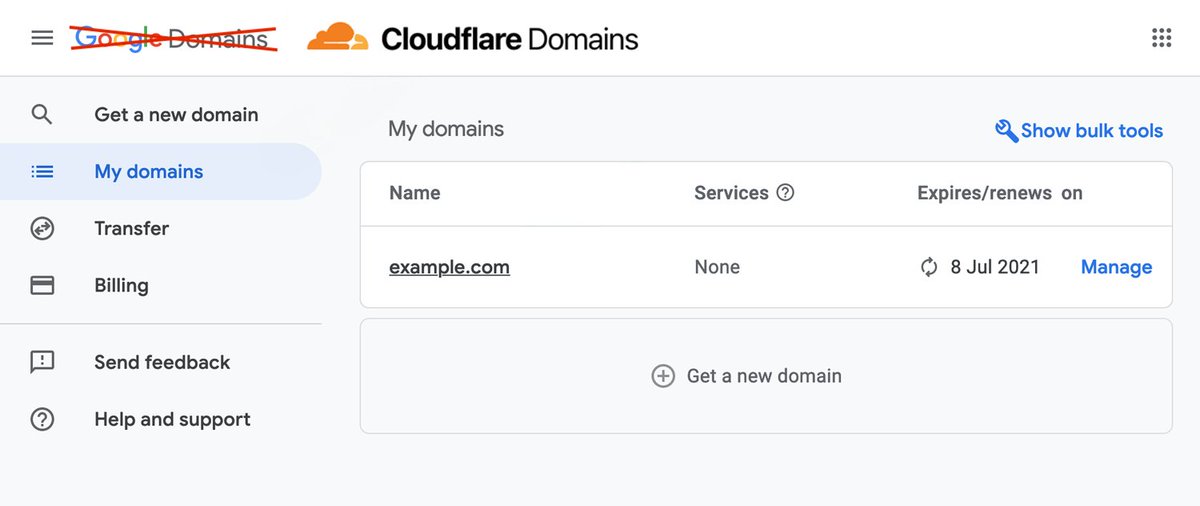Open the Transfer section

[x=131, y=228]
